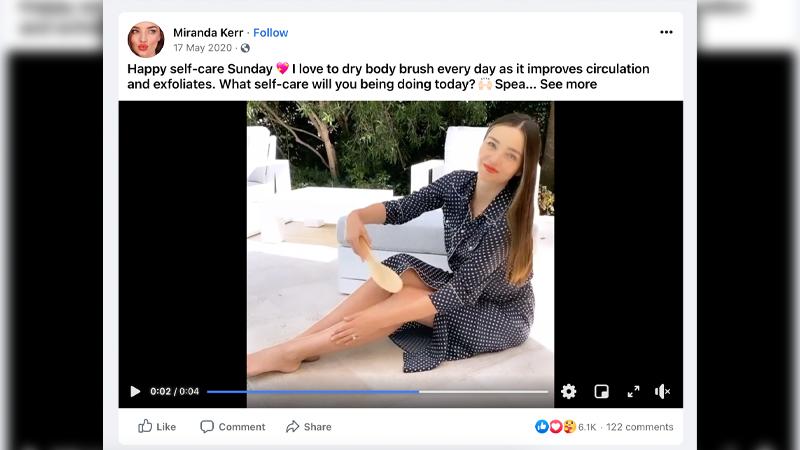This screenshot has height=450, width=800.
Task: Open the Miranda Kerr profile name link
Action: pos(209,33)
